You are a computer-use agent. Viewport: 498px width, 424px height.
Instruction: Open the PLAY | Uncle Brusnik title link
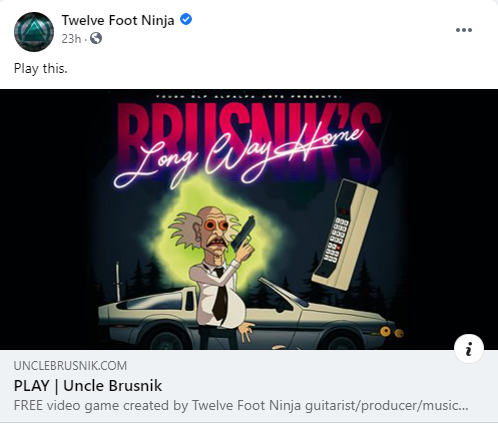88,386
